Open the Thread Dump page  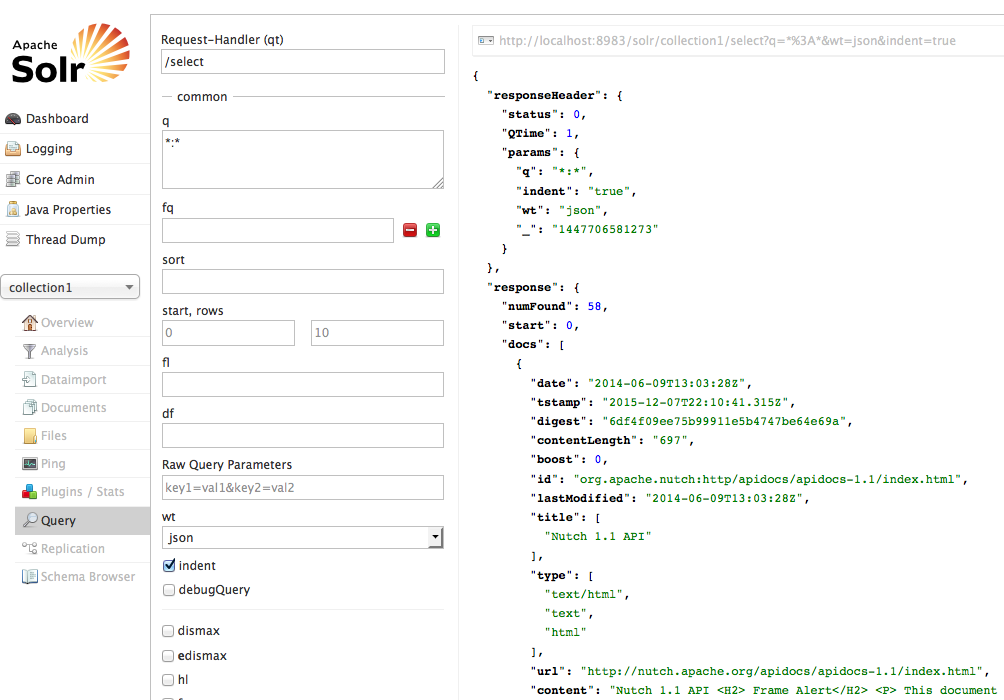pyautogui.click(x=65, y=240)
